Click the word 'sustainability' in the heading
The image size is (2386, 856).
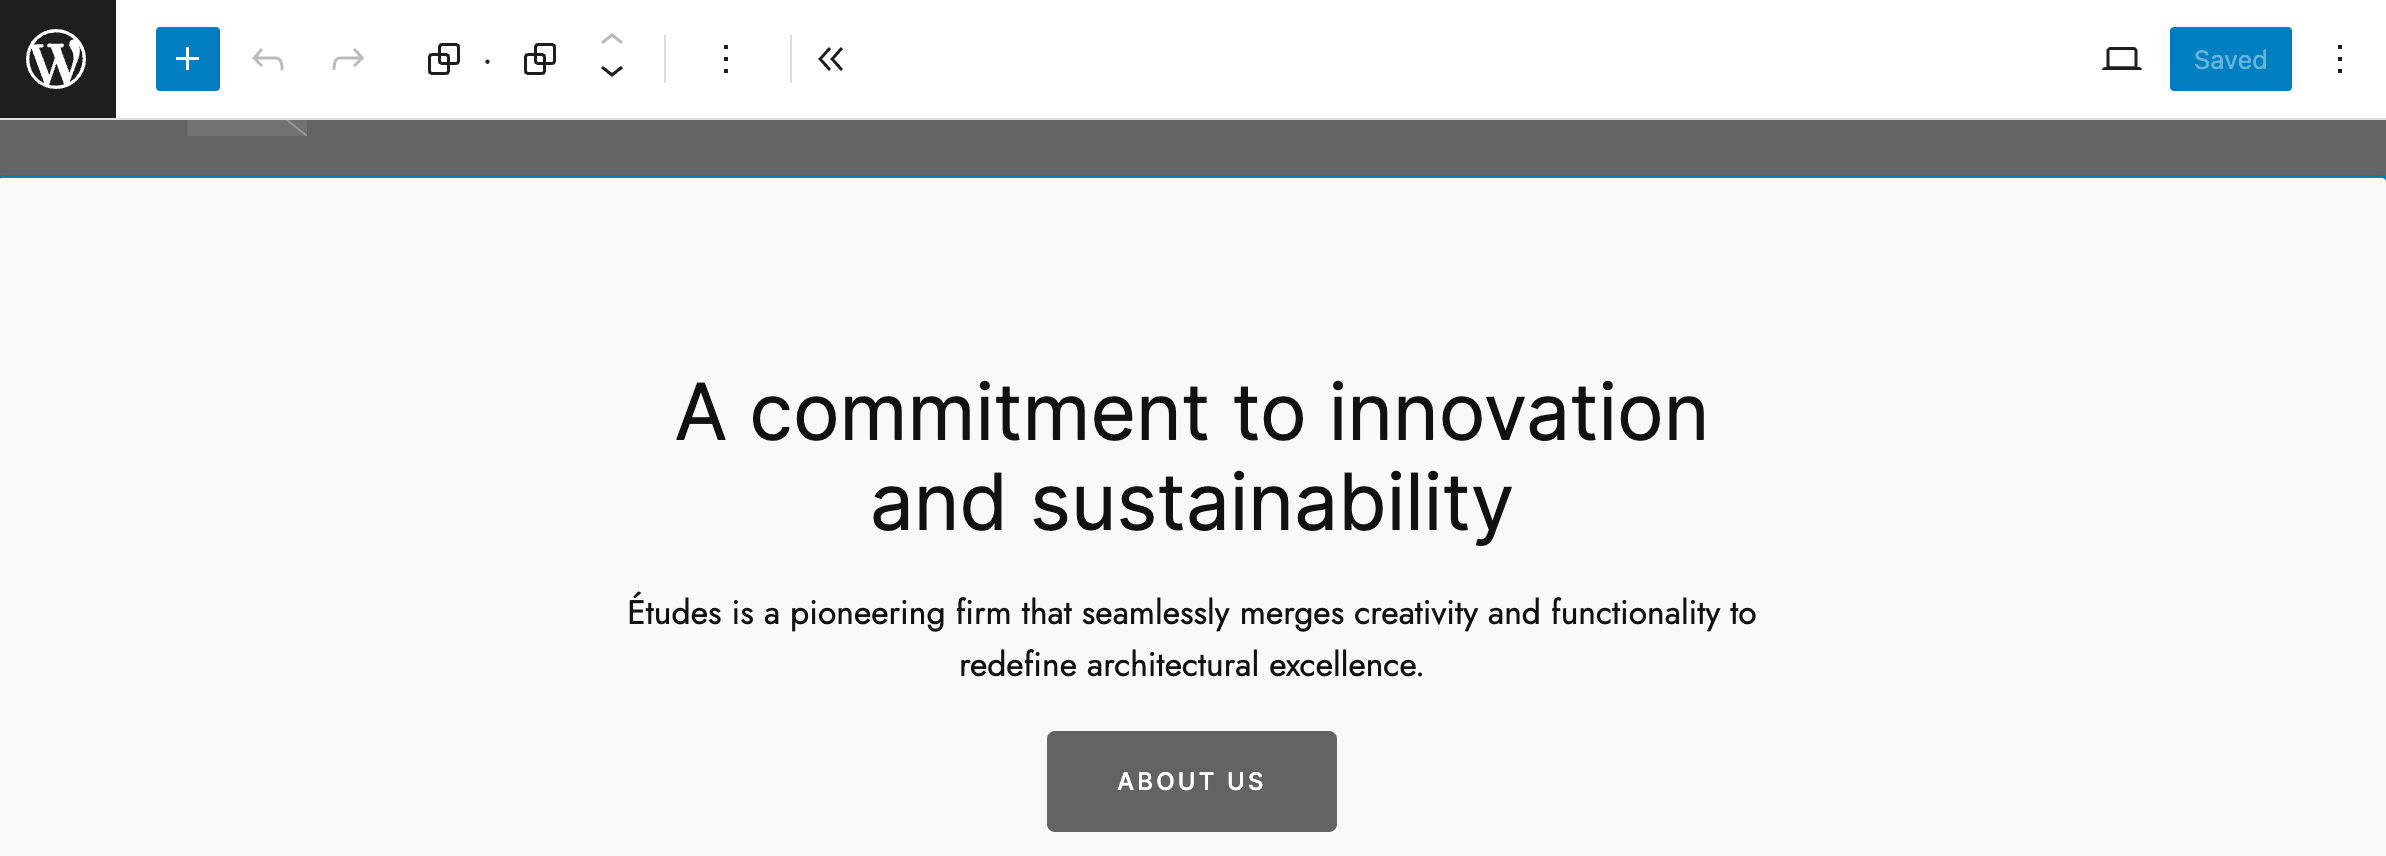click(1271, 503)
